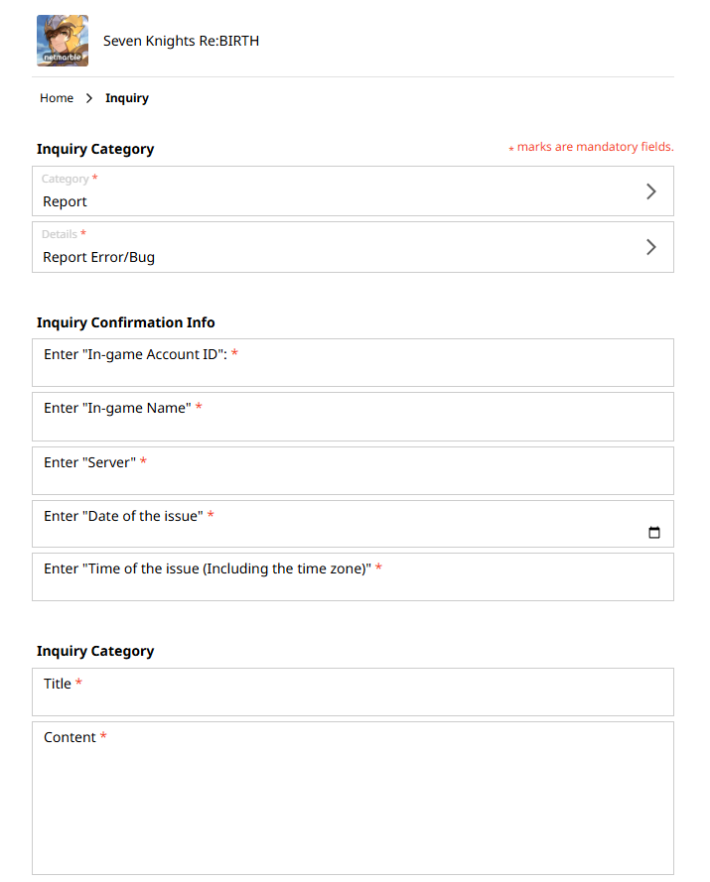Click the chevron arrow in Category row
This screenshot has width=710, height=882.
[x=651, y=191]
